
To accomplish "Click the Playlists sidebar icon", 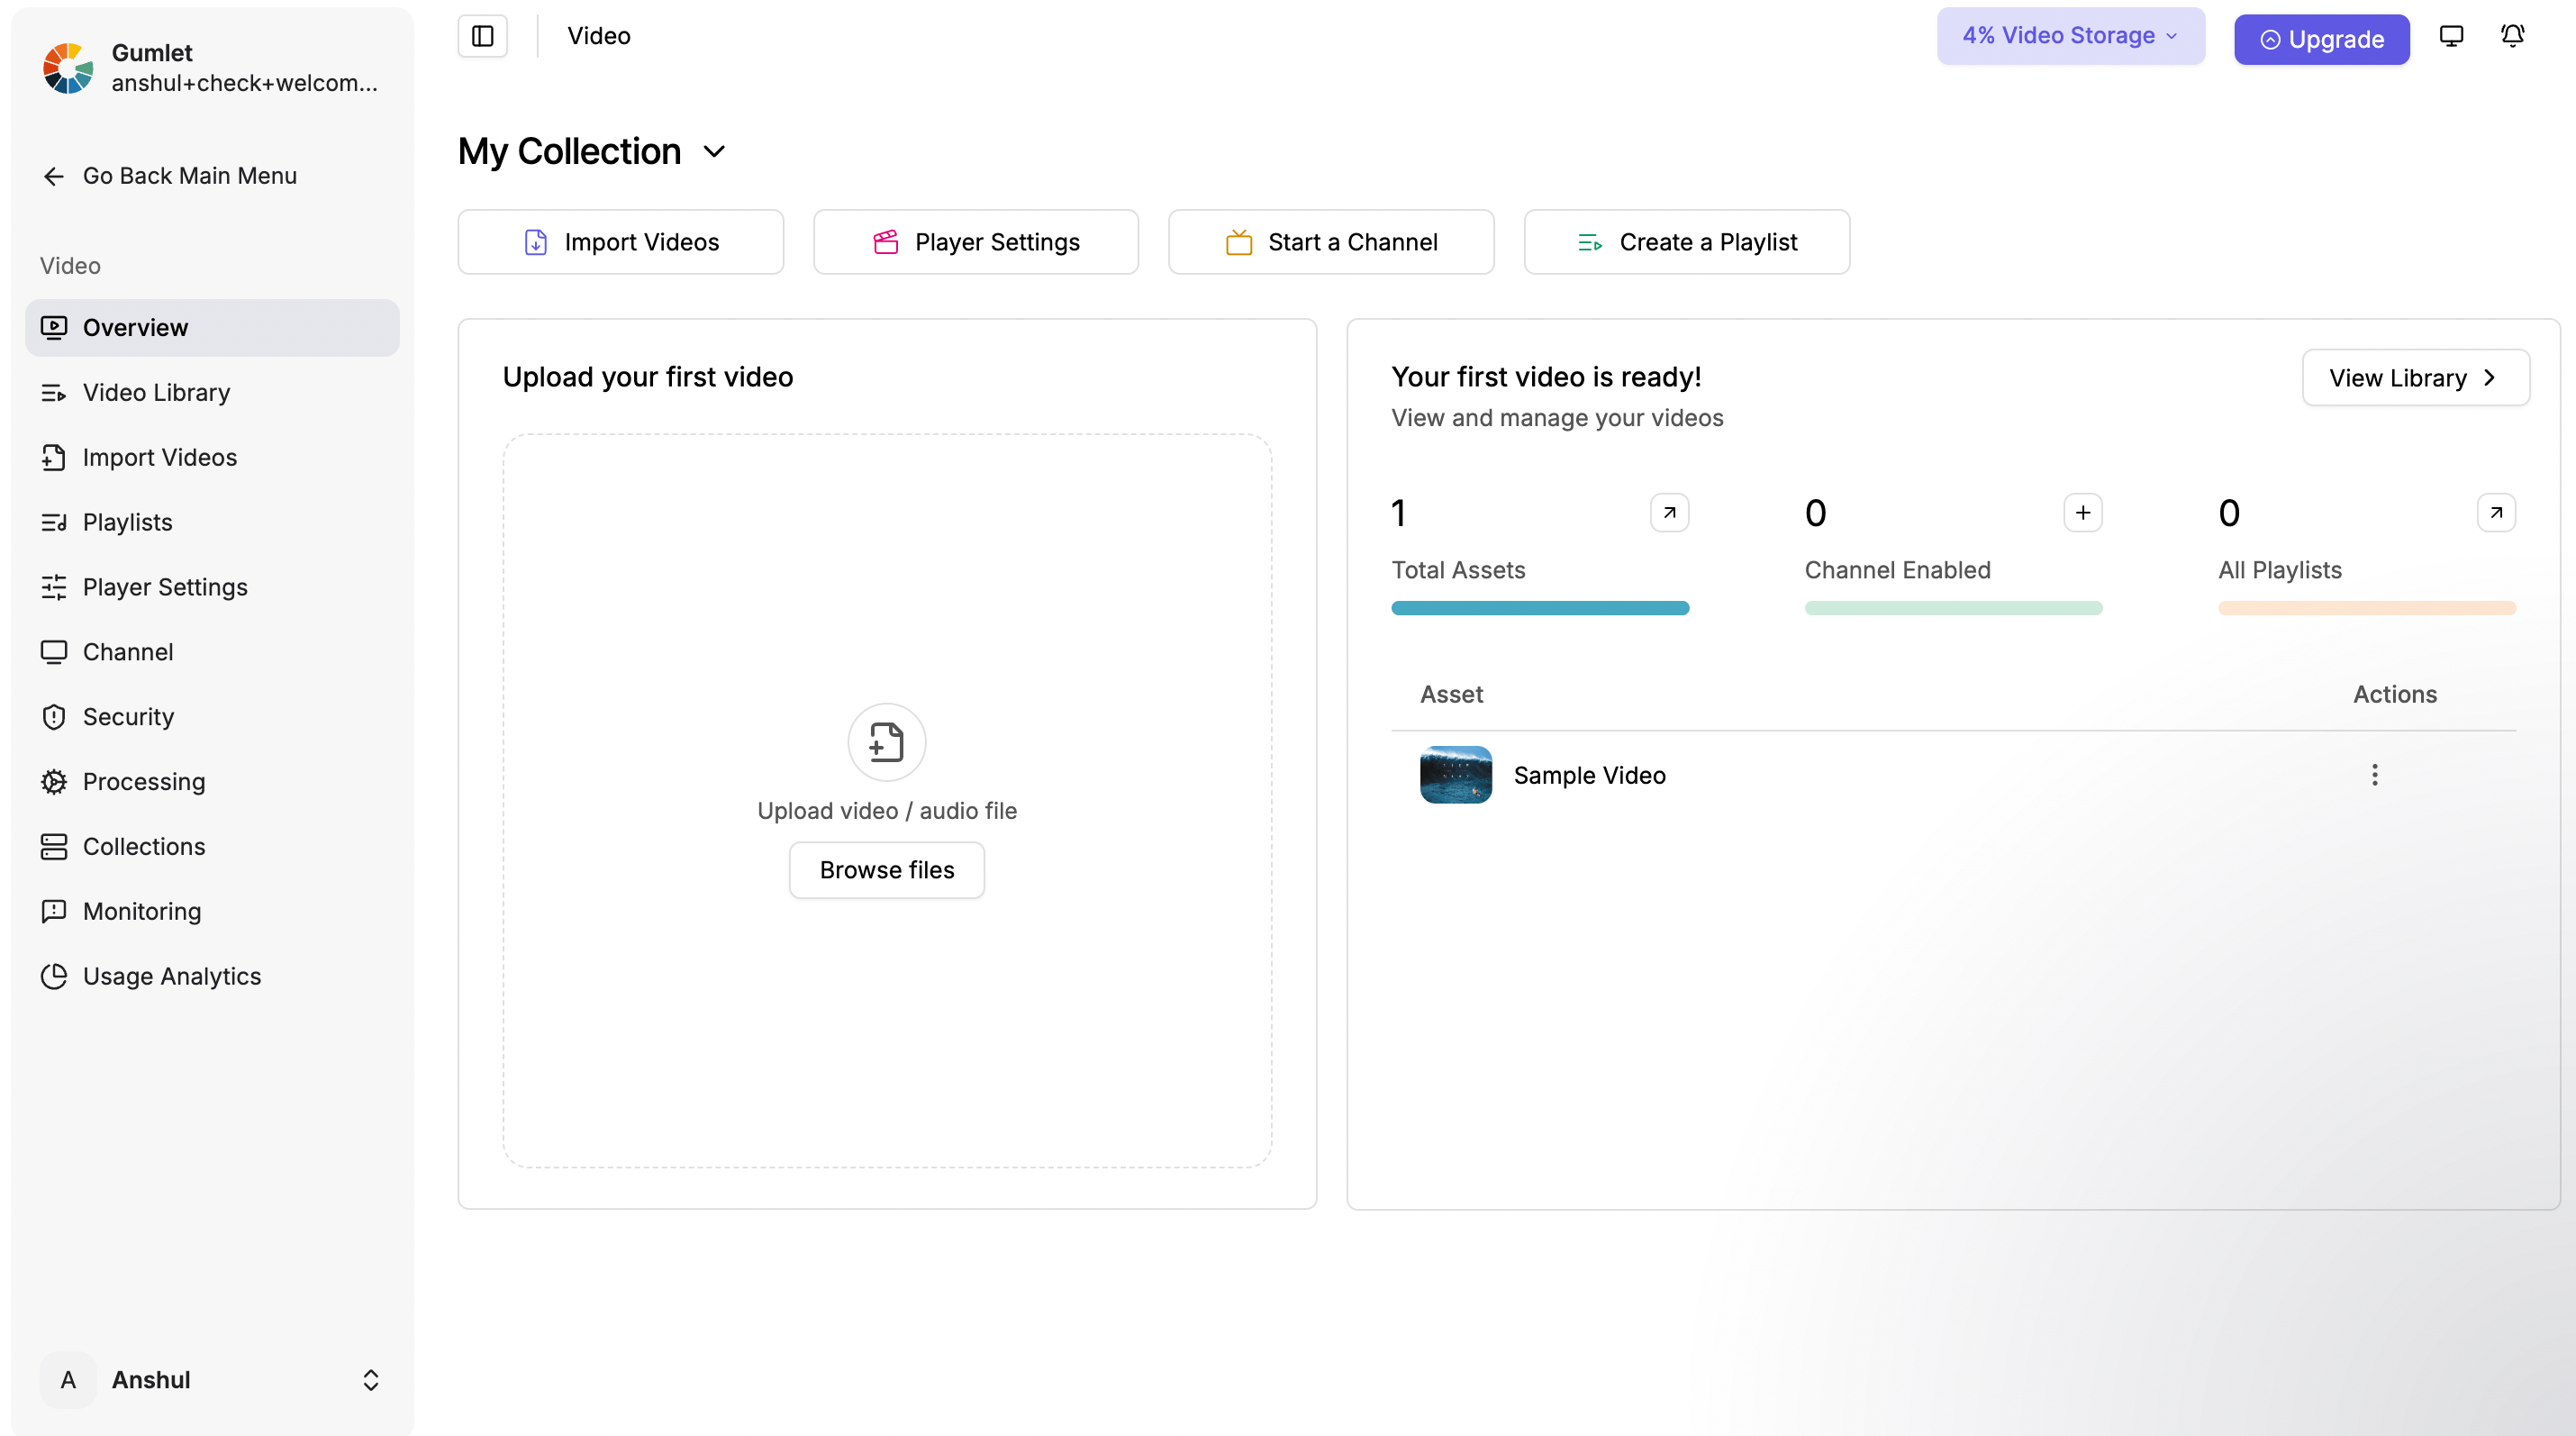I will coord(54,522).
